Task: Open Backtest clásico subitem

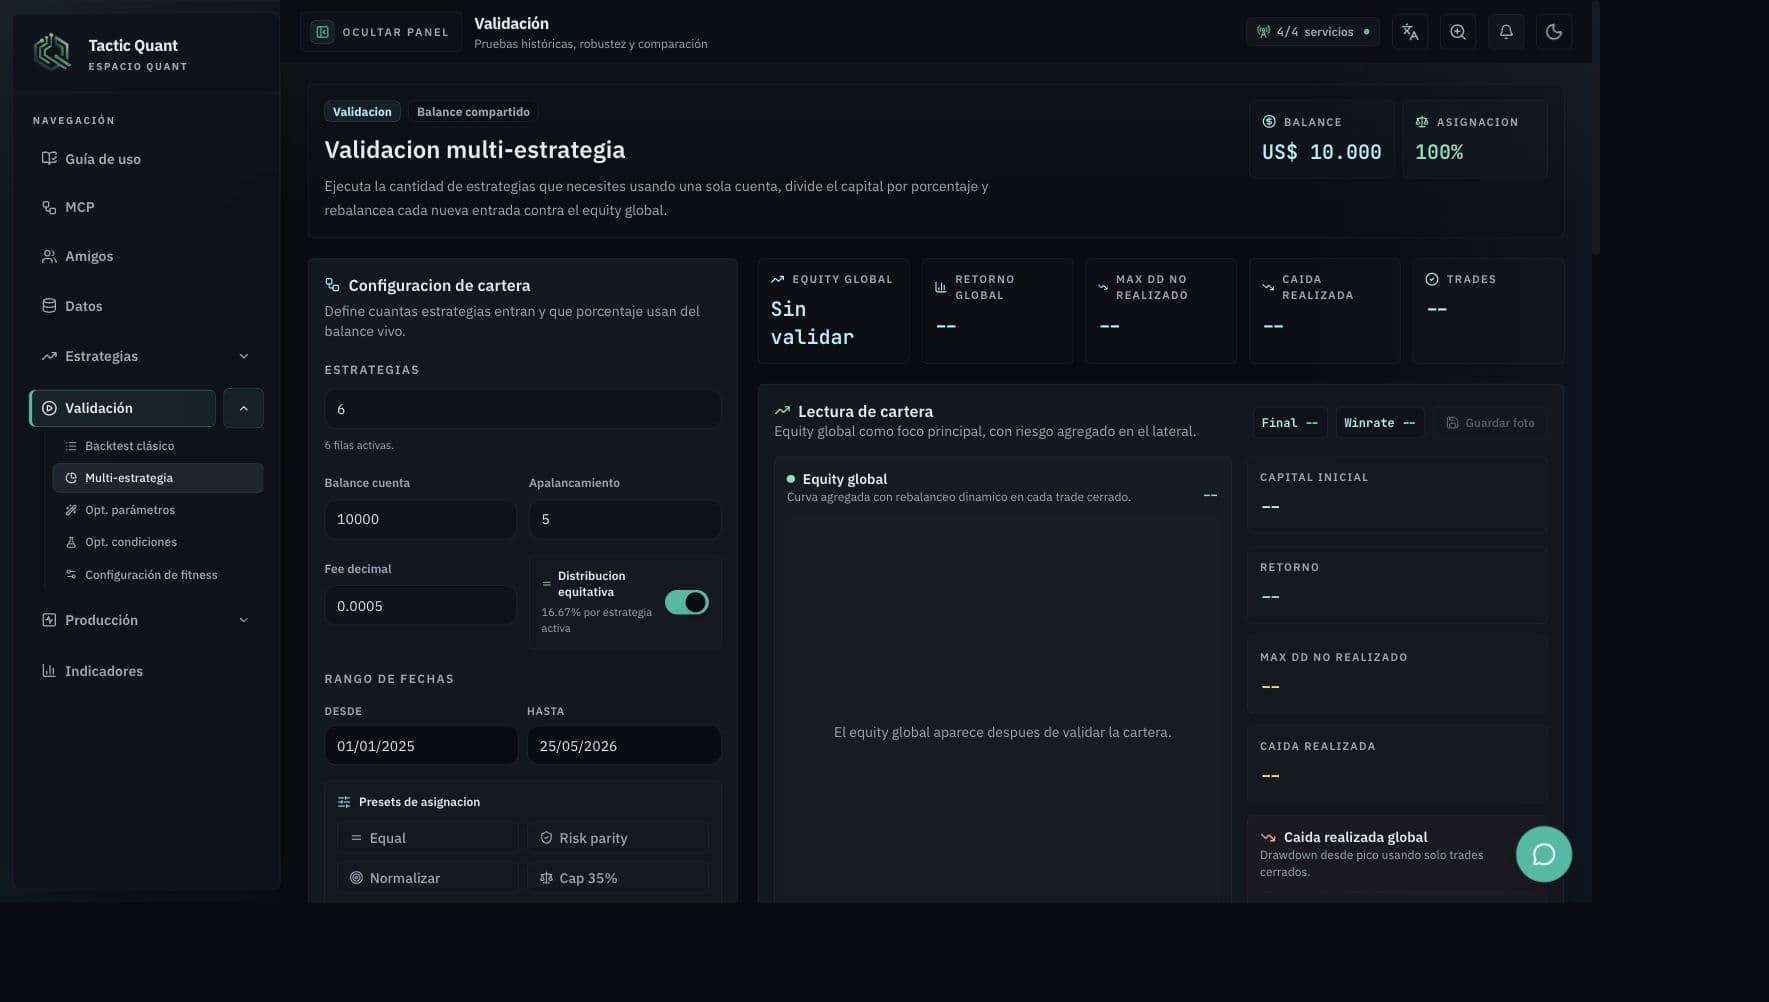Action: point(158,446)
